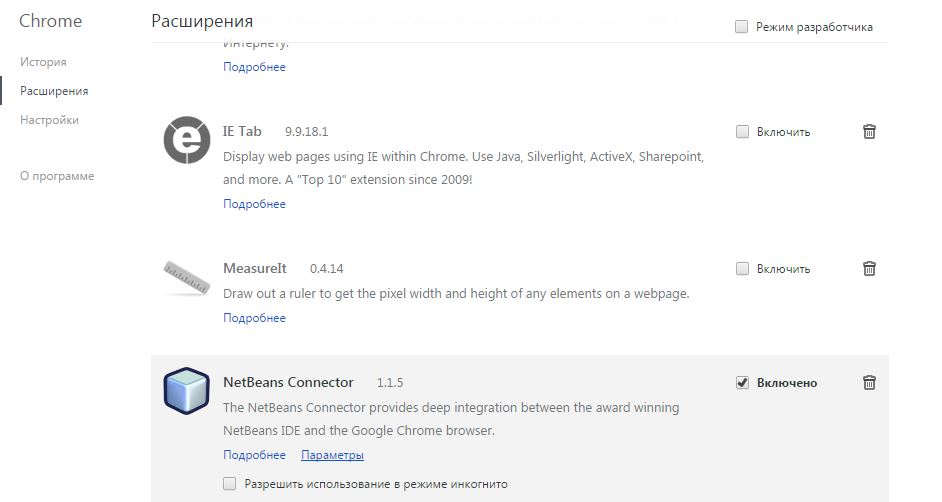Open NetBeans Connector Параметры link

tap(332, 455)
